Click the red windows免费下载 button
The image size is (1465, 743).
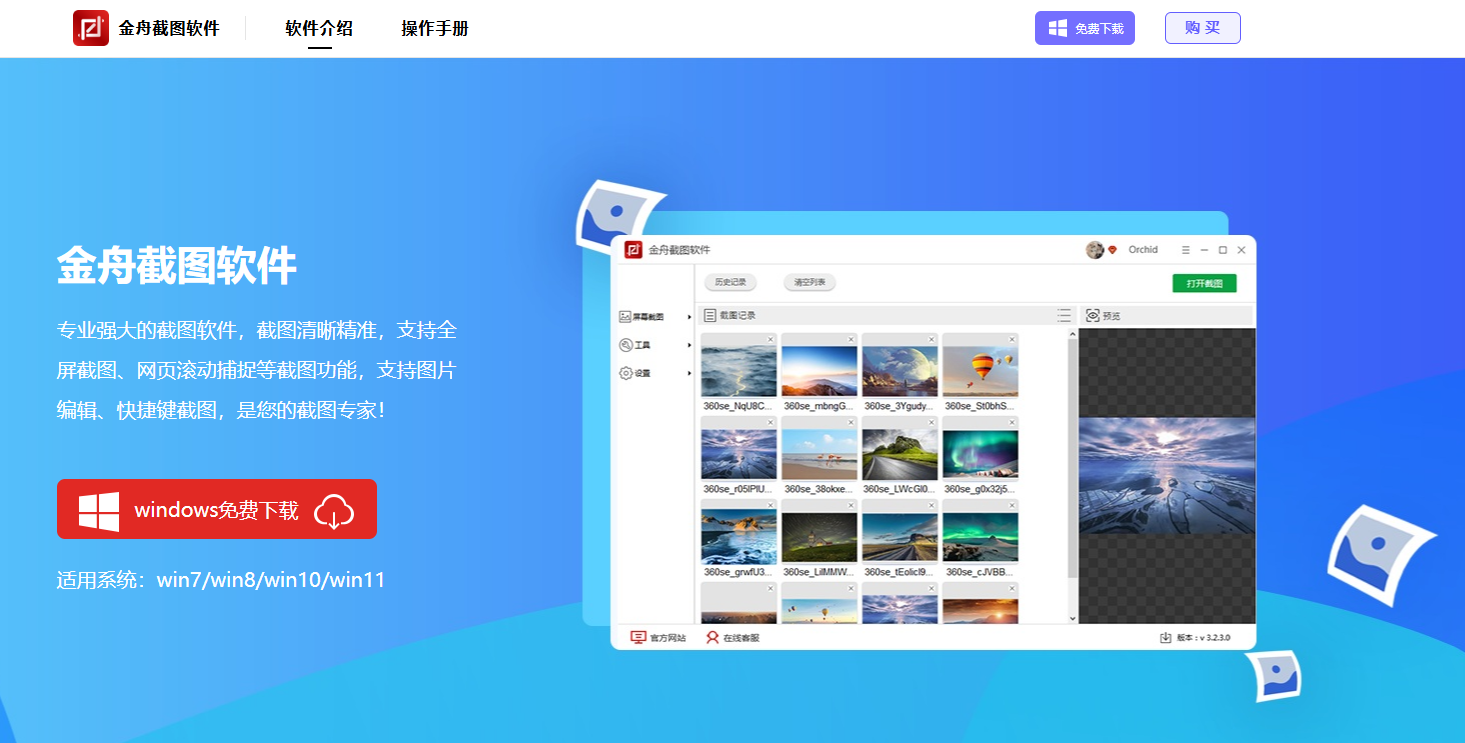point(217,509)
